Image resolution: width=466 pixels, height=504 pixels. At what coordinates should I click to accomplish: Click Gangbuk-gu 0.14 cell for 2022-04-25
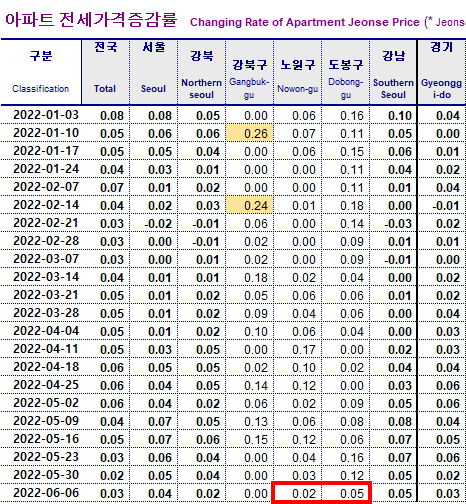tap(250, 385)
